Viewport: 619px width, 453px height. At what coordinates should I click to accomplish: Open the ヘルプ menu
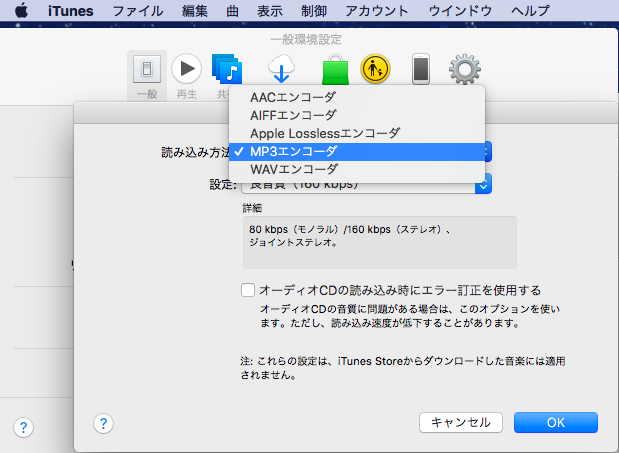pyautogui.click(x=530, y=11)
